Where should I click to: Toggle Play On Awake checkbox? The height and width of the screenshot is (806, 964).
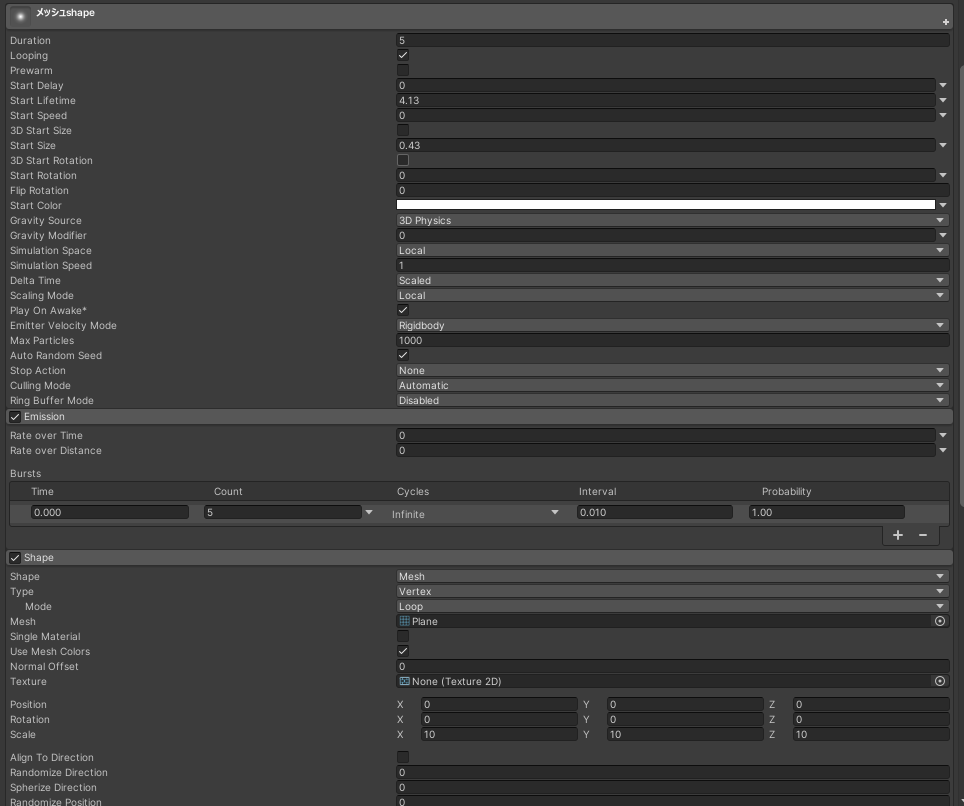click(403, 310)
